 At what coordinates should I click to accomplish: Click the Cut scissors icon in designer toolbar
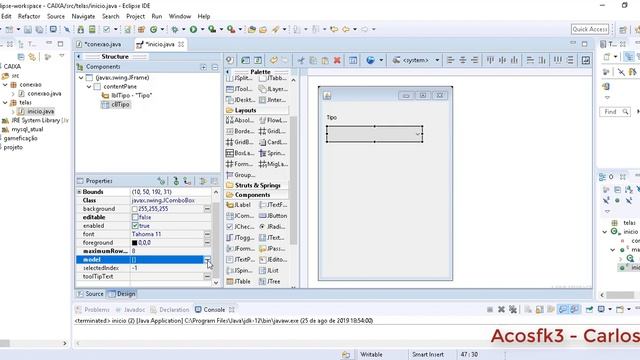[x=301, y=60]
